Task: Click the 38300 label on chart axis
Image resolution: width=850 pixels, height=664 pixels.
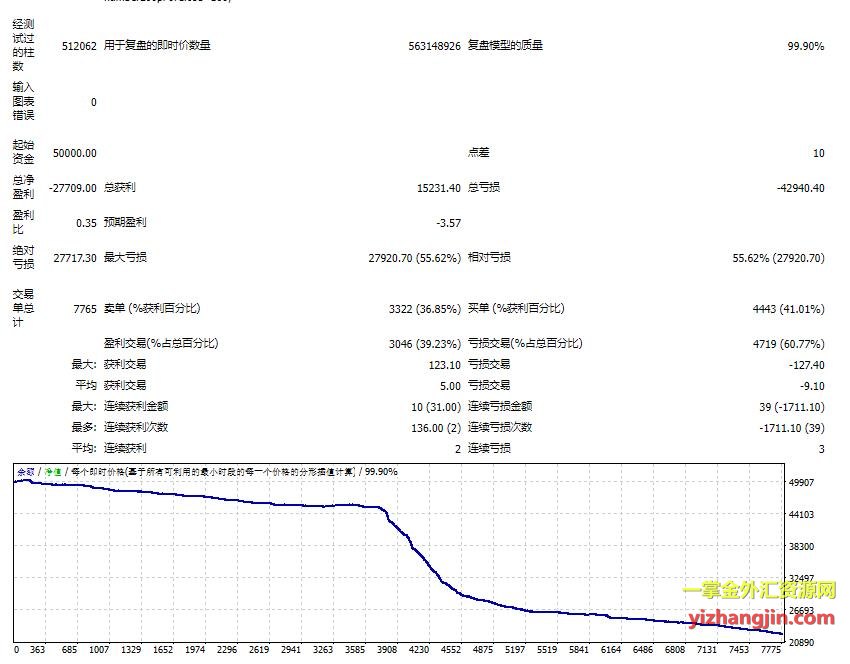Action: pos(801,546)
